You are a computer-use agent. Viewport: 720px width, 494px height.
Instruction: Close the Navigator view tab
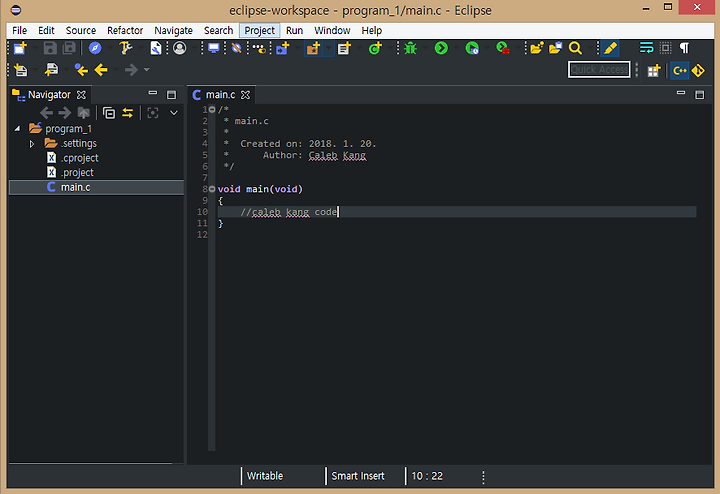pos(81,95)
